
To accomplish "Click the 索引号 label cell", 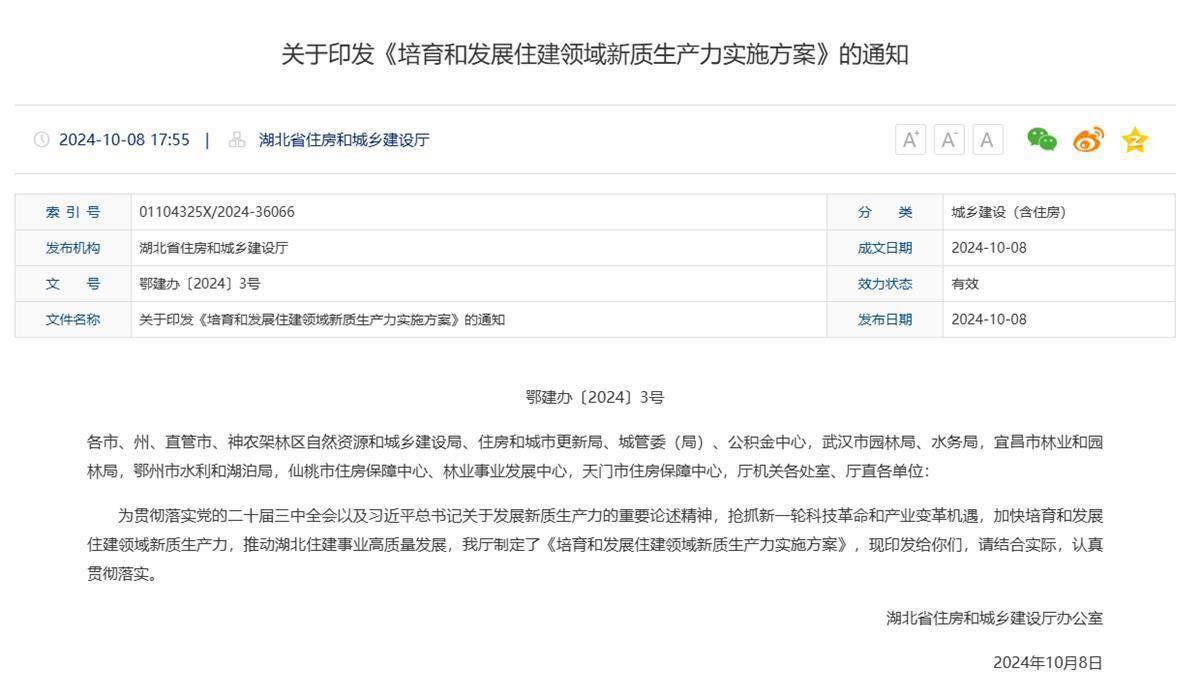I will pos(73,212).
